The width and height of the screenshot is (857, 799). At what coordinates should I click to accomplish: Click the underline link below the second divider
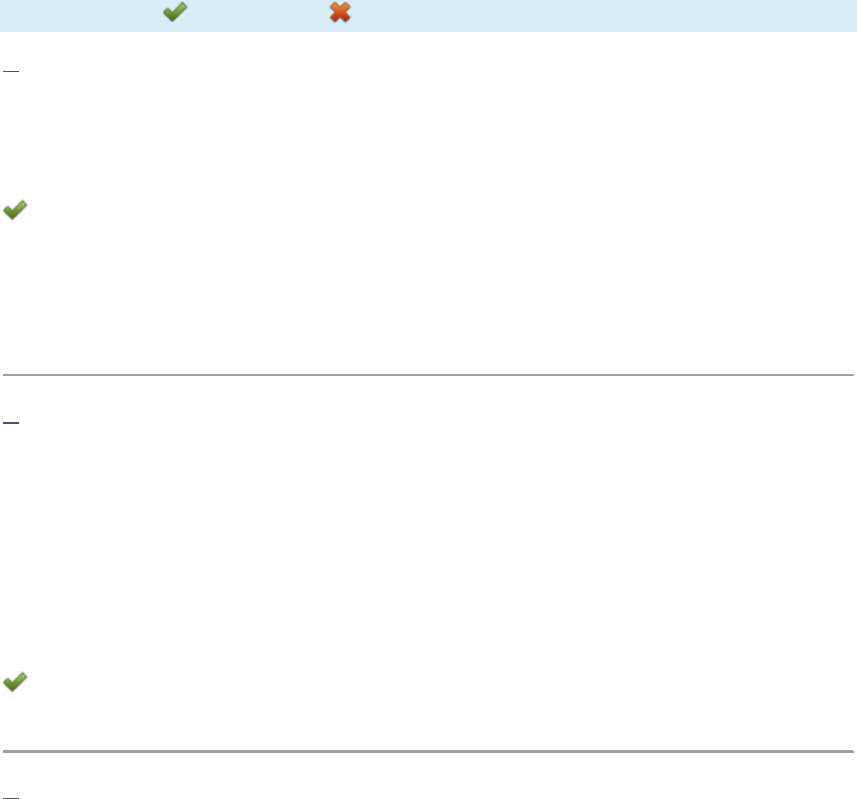pos(11,798)
